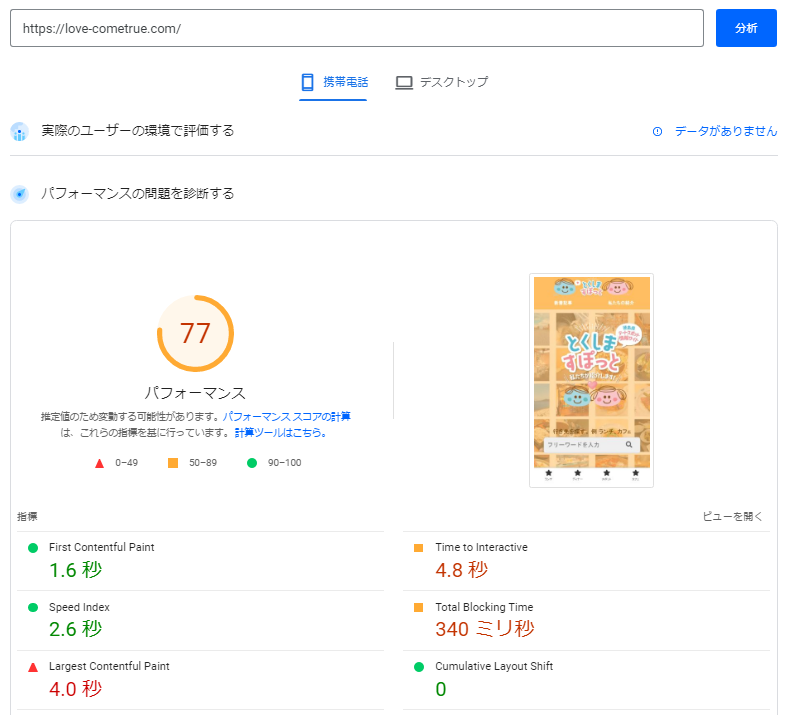This screenshot has height=715, width=787.
Task: Open the 計算ツールはこちら link
Action: pos(280,433)
